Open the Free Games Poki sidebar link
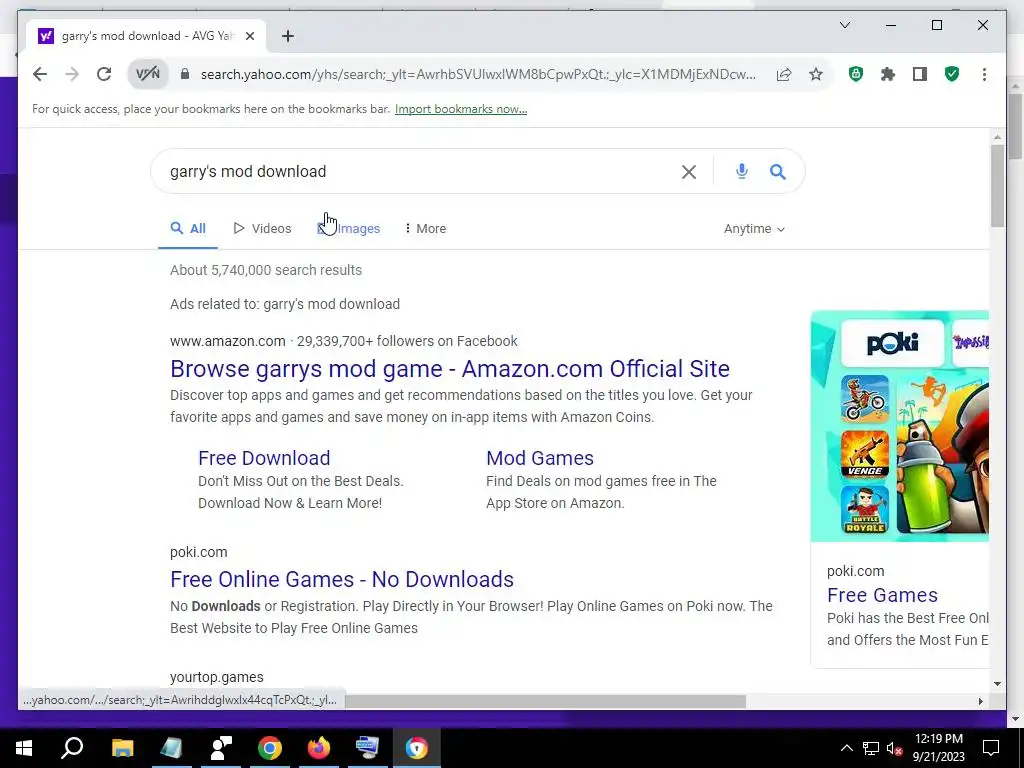This screenshot has height=768, width=1024. click(x=882, y=595)
